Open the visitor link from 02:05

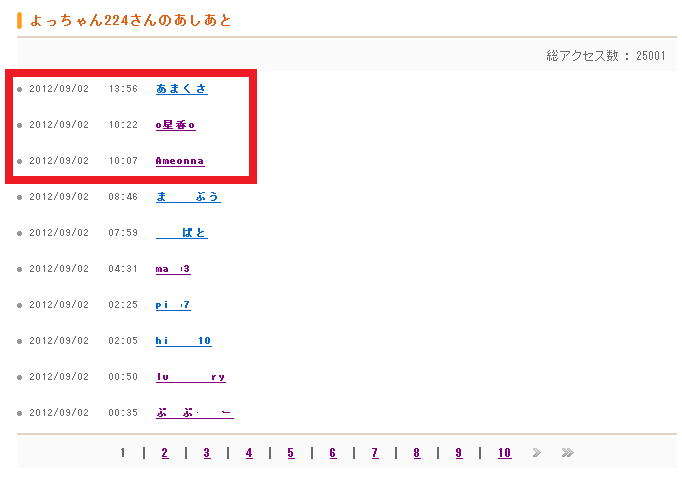tap(183, 341)
